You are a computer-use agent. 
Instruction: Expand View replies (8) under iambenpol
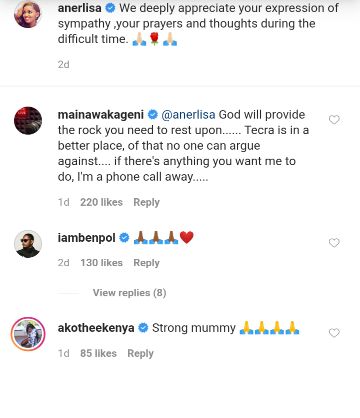tap(129, 293)
